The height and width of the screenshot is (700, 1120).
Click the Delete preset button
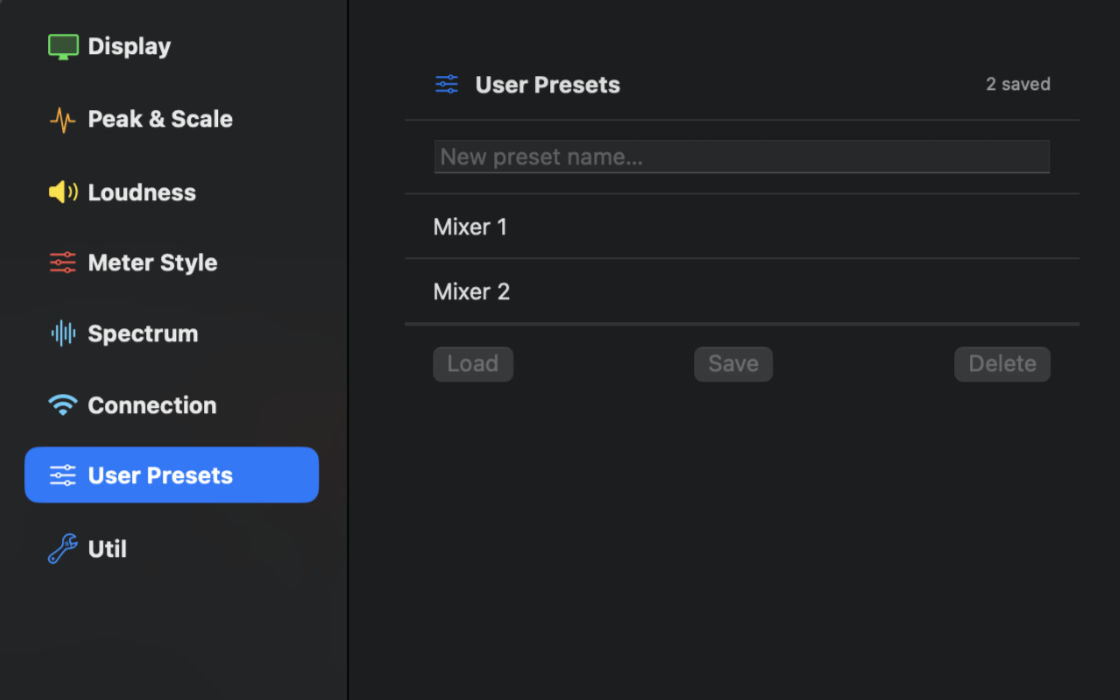click(x=1002, y=363)
